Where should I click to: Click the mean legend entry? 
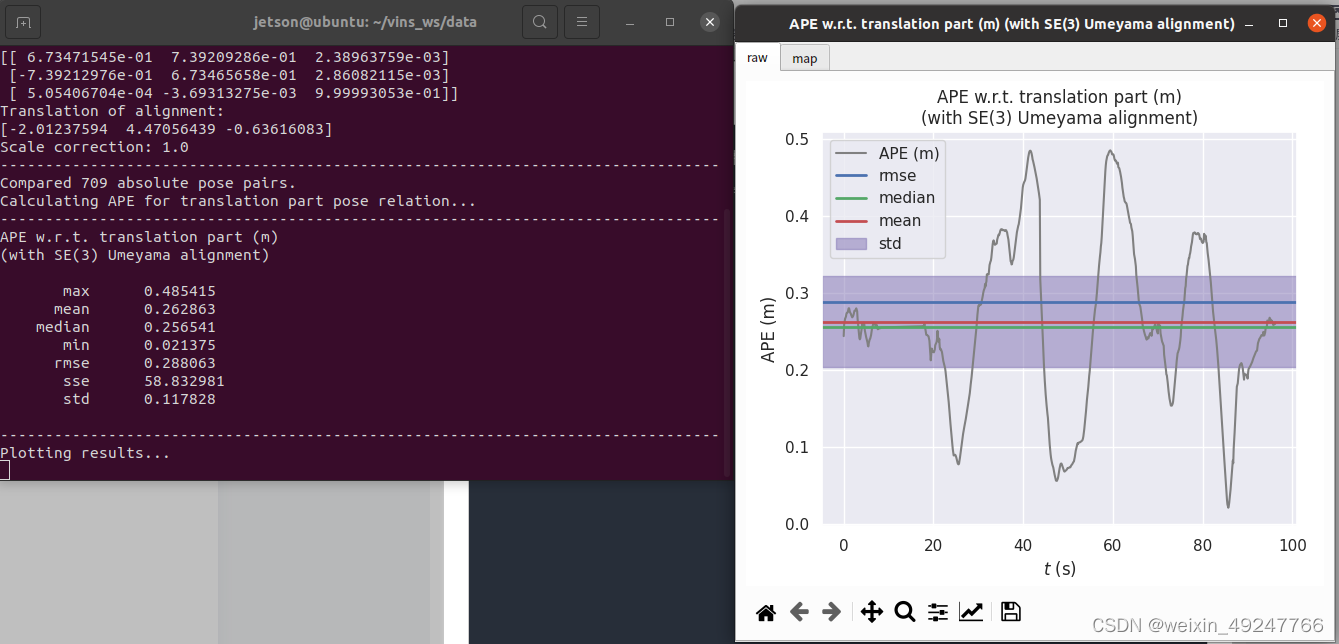[879, 221]
